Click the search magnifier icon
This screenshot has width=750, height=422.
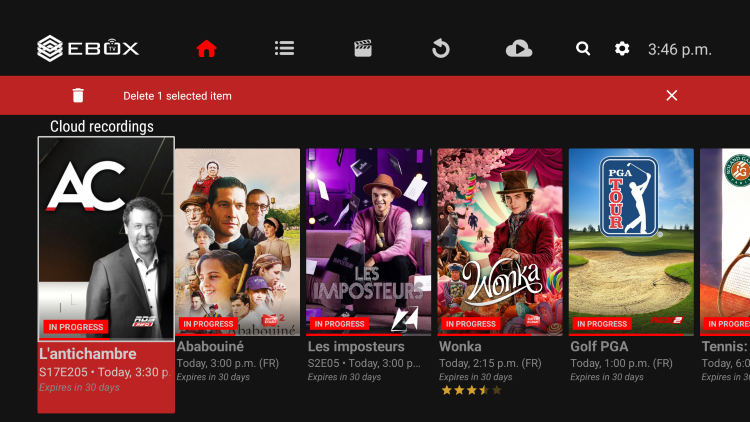[x=583, y=48]
